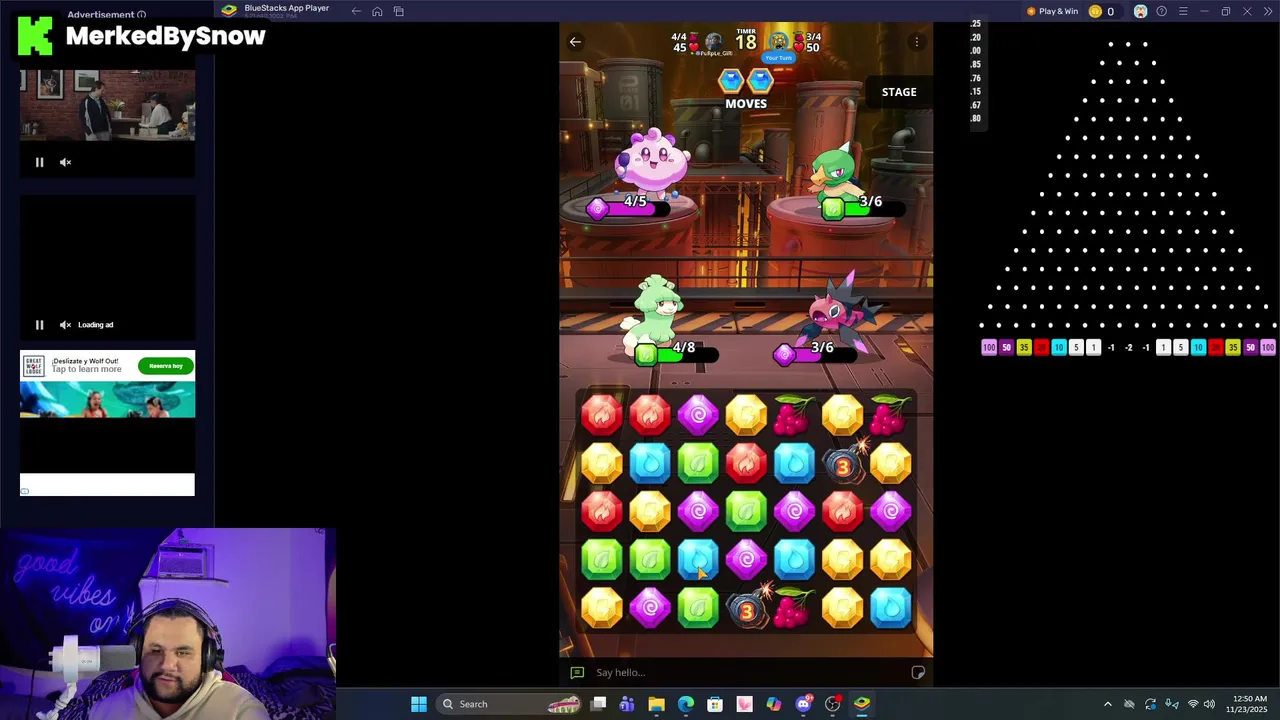Open BlueStacks hamburger menu
The height and width of the screenshot is (720, 1280).
[x=1183, y=12]
